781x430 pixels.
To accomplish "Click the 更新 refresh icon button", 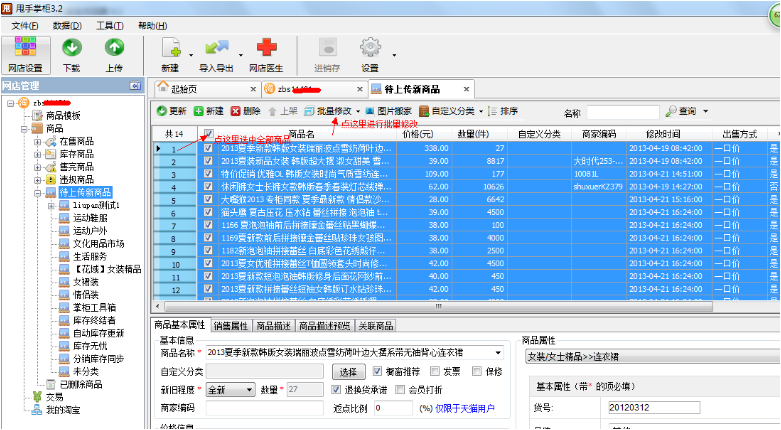I will pyautogui.click(x=170, y=111).
